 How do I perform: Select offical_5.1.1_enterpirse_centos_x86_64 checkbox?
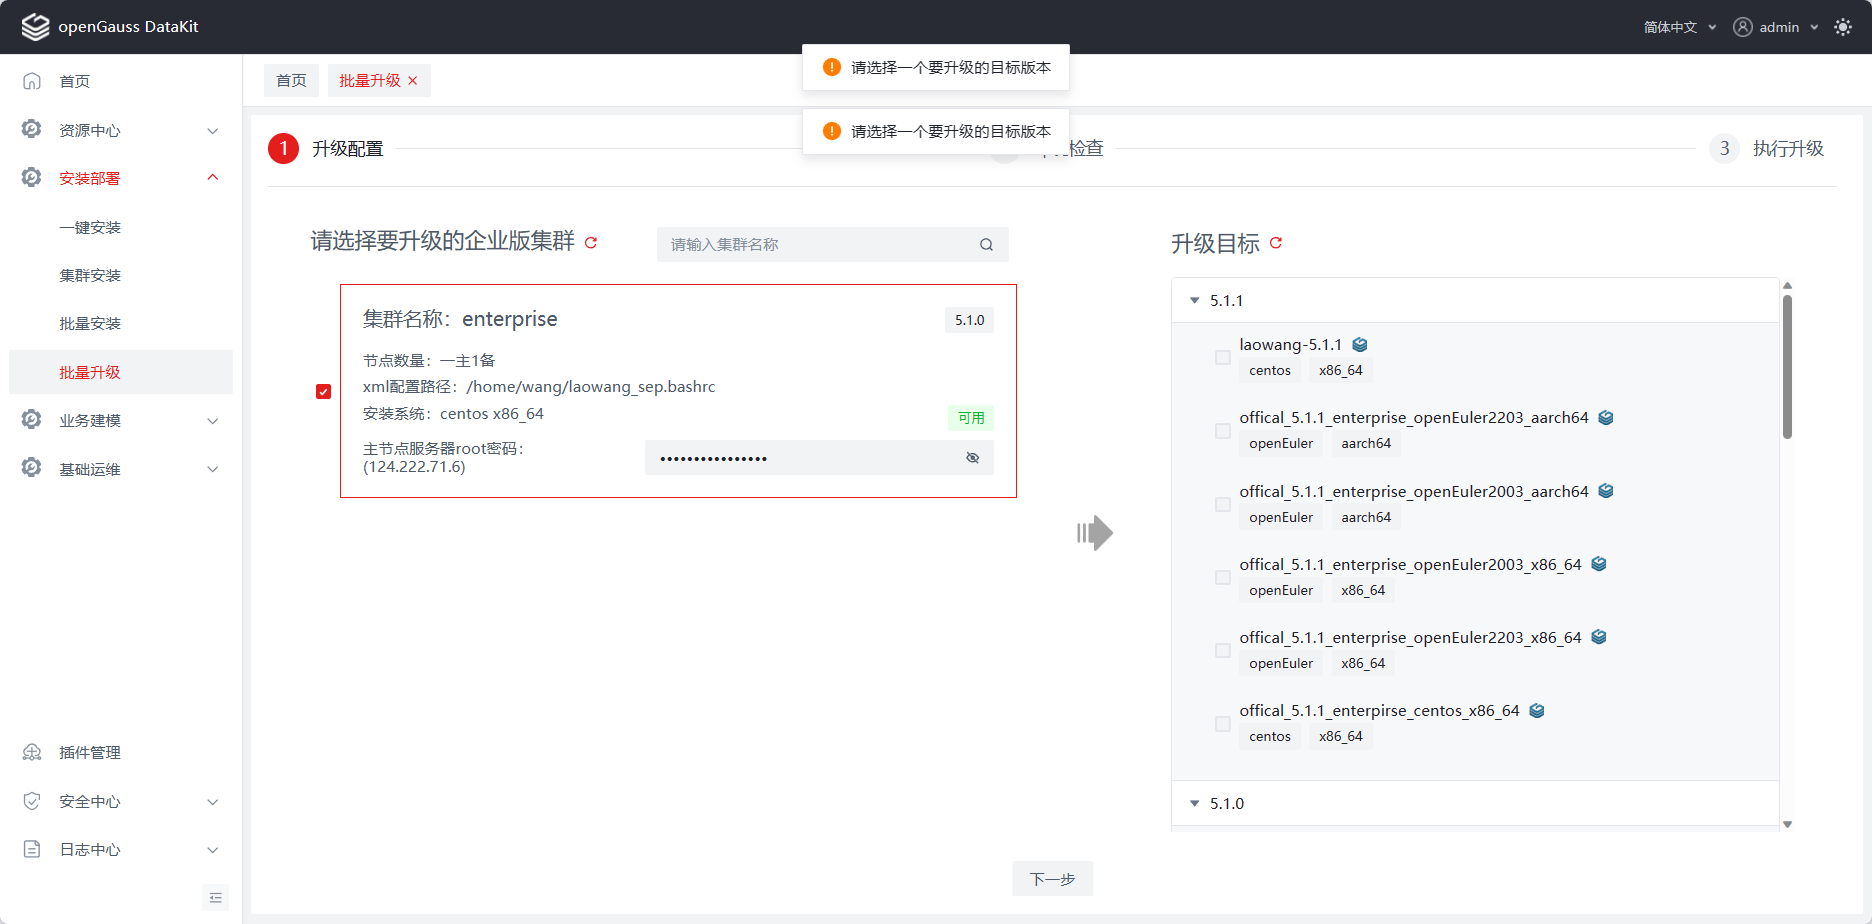[1222, 724]
